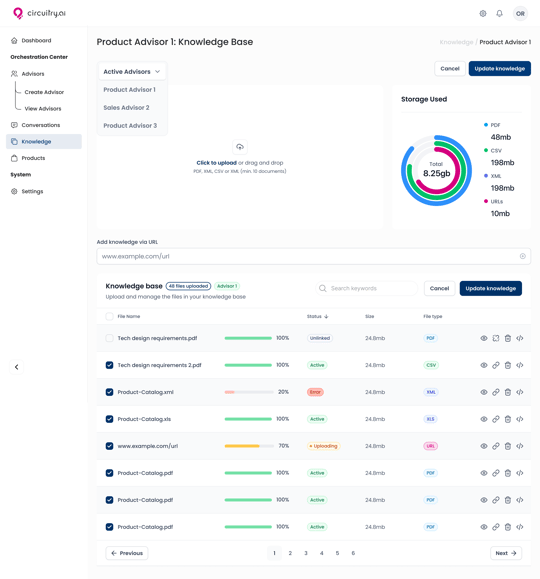Image resolution: width=540 pixels, height=579 pixels.
Task: Click the top Cancel button
Action: point(450,69)
